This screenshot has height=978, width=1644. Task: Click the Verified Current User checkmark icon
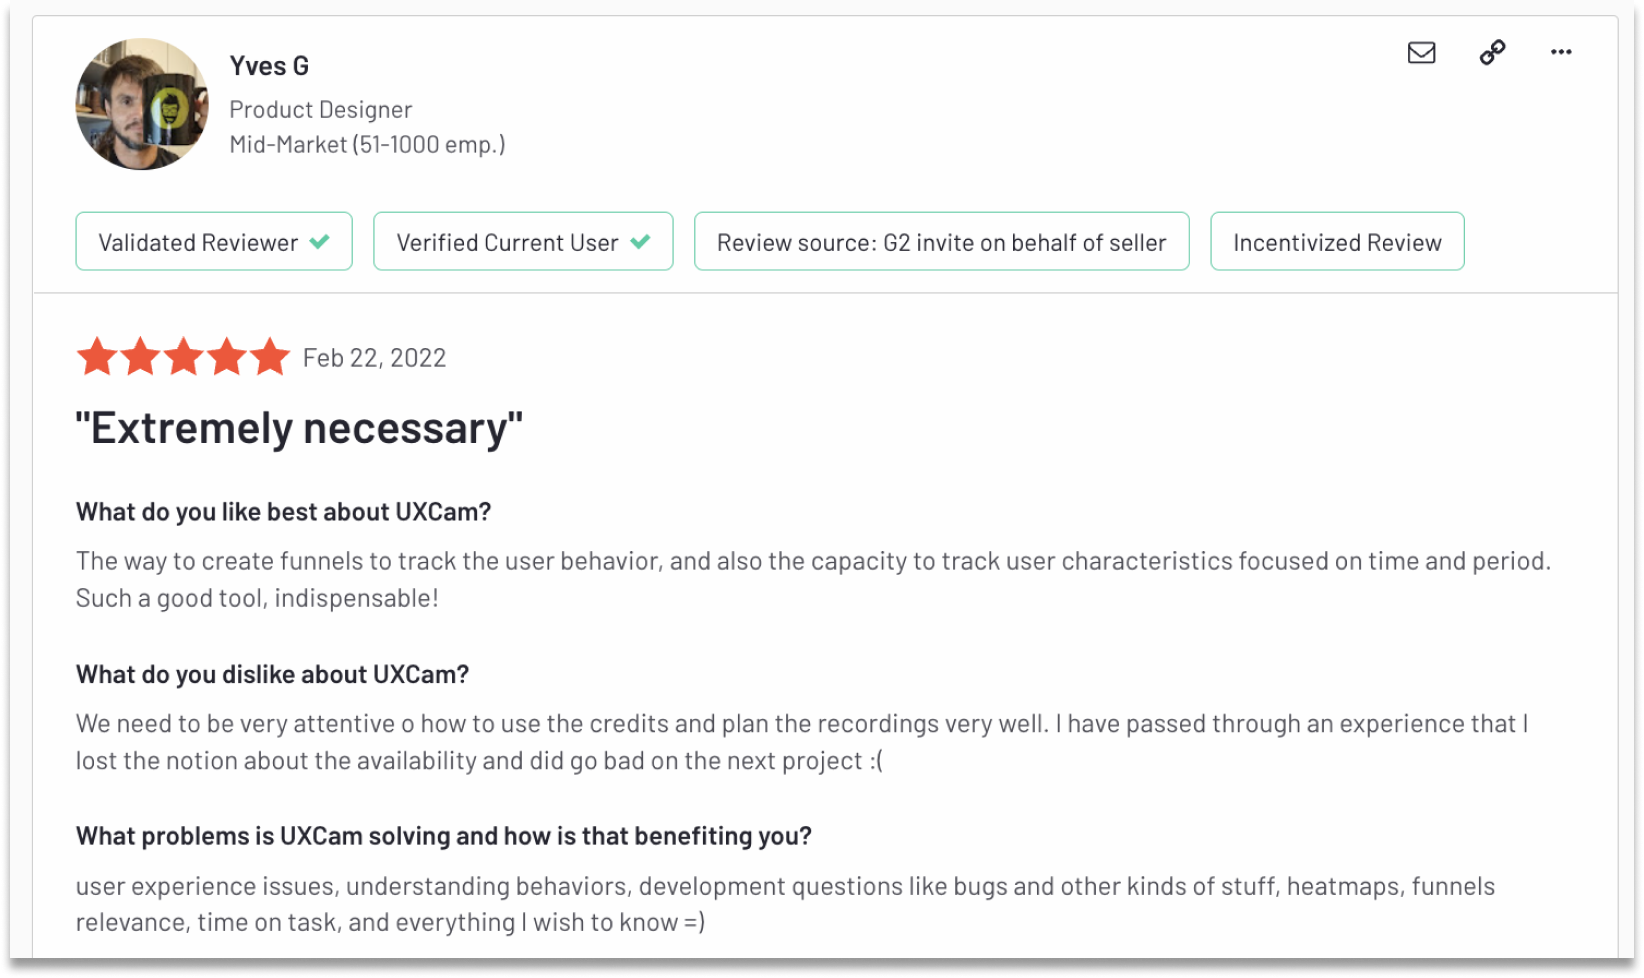tap(640, 241)
